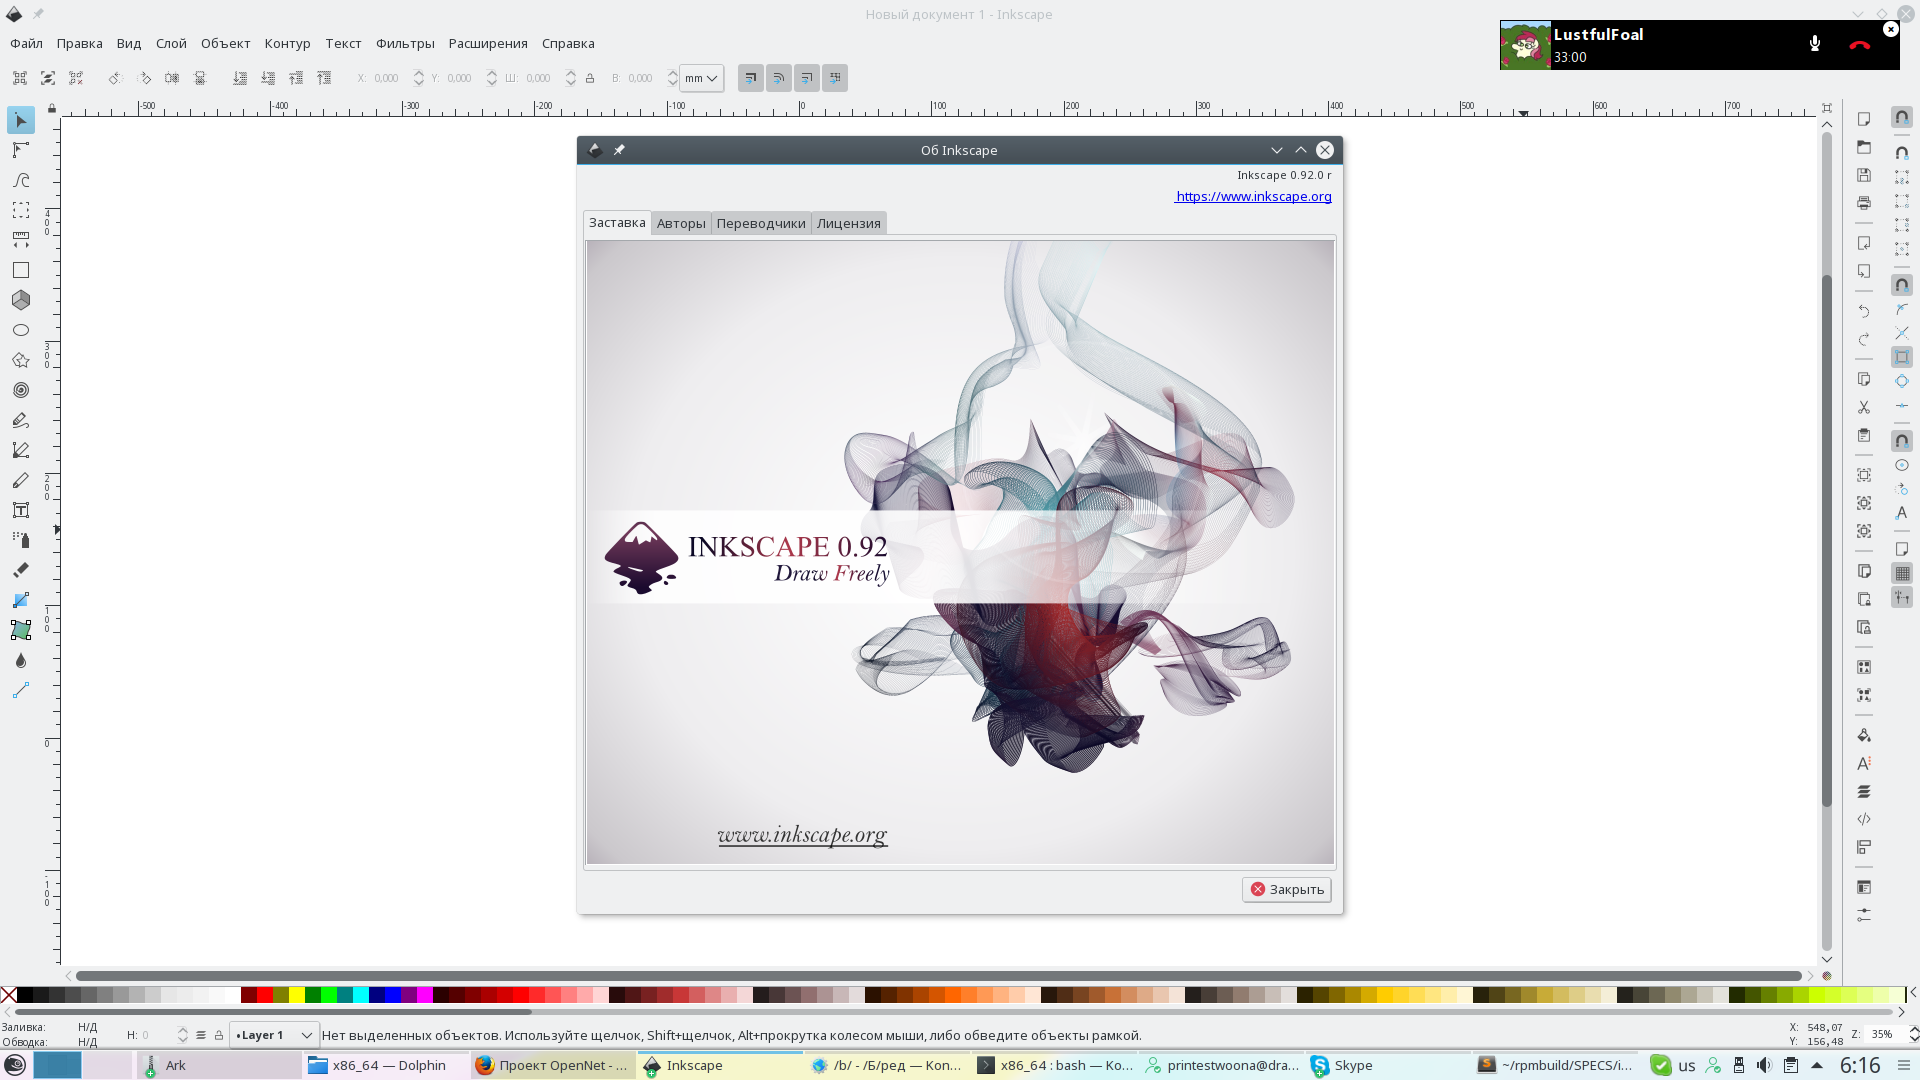
Task: Open the Text and Font dialog icon
Action: tap(1864, 763)
